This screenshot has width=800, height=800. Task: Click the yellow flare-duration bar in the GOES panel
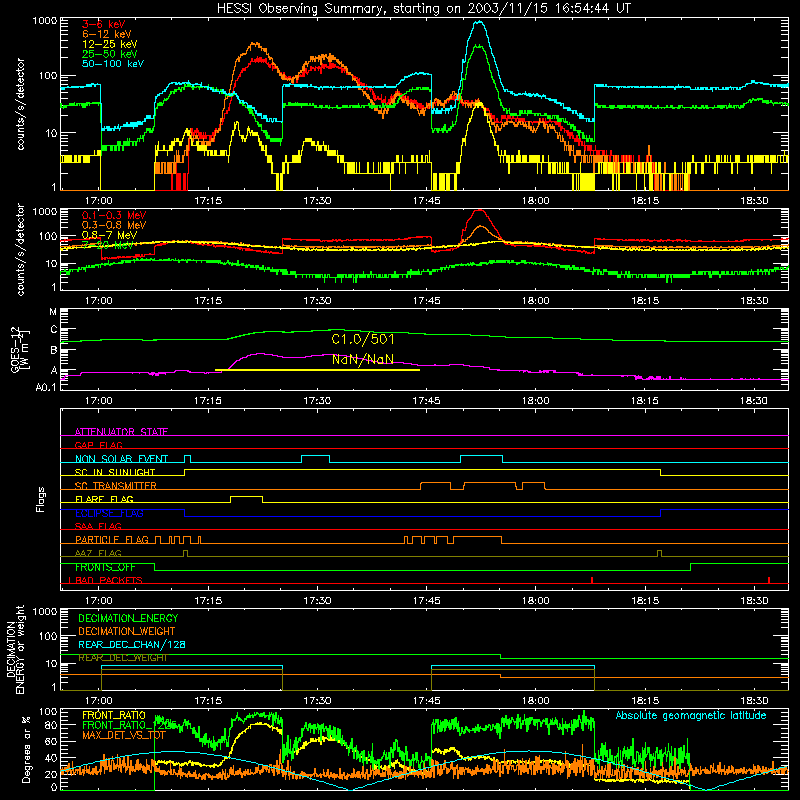click(317, 370)
